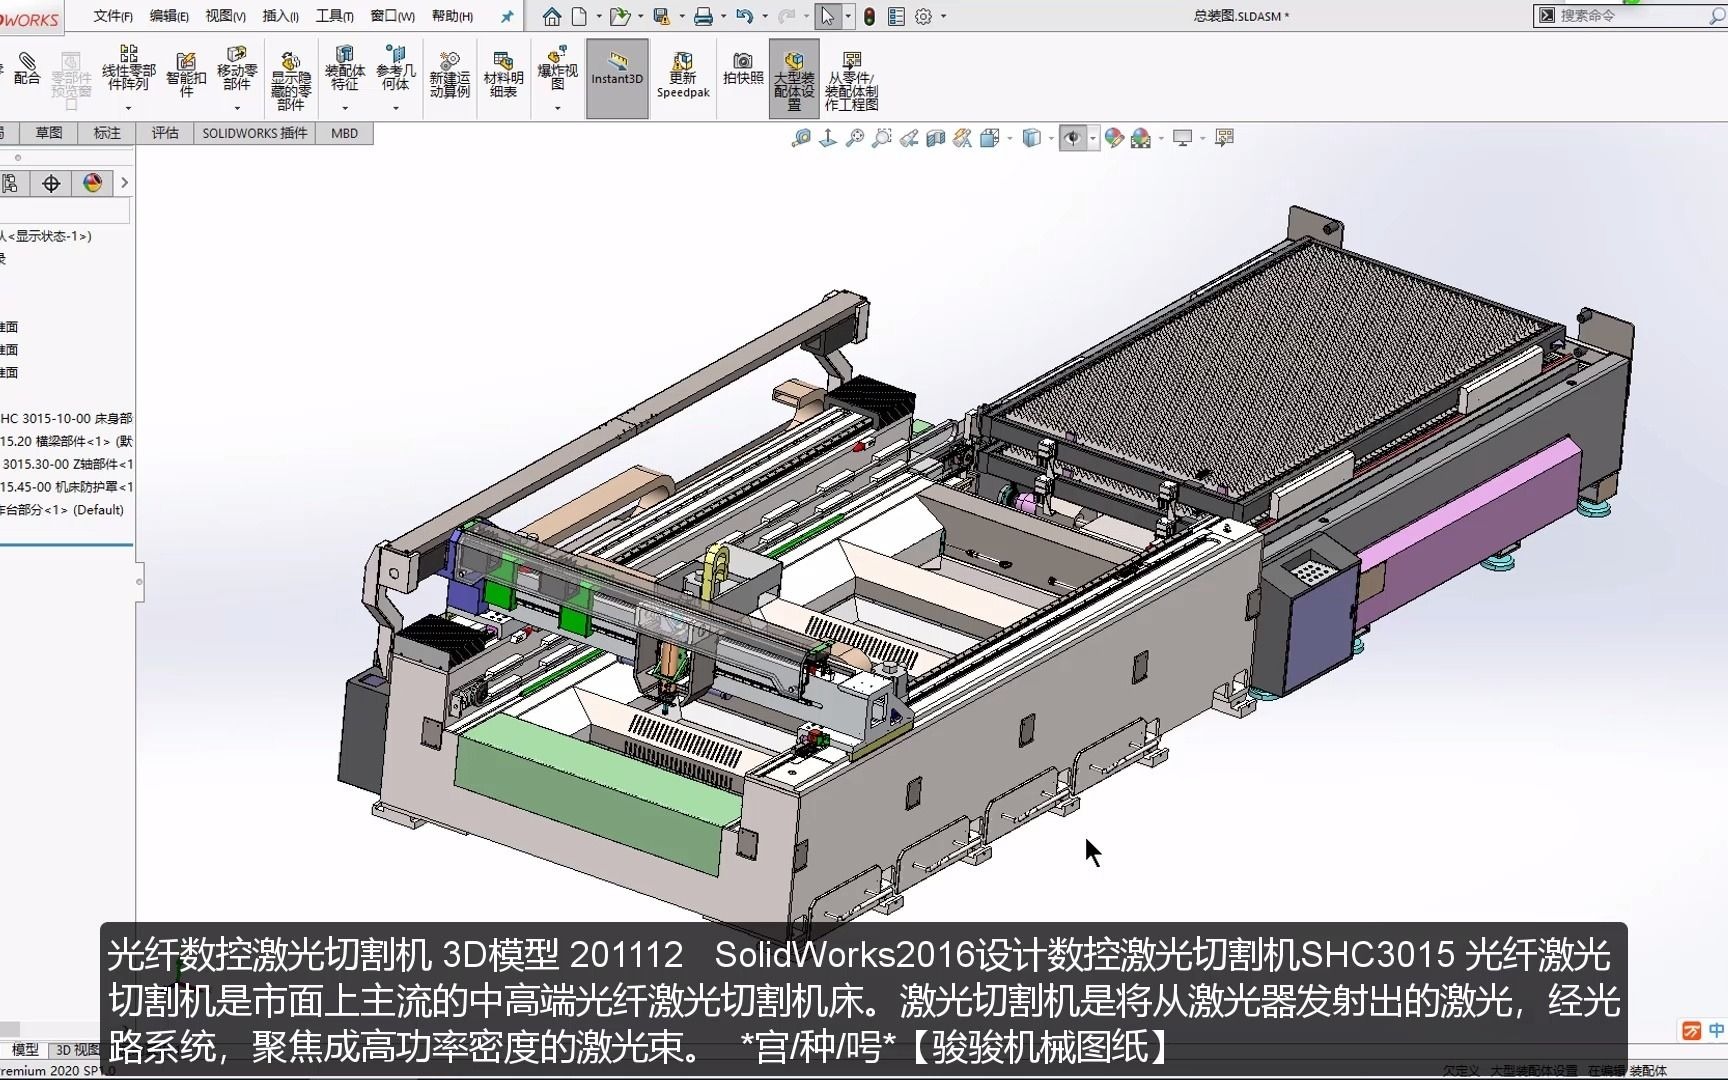Click the Undo arrow icon
The height and width of the screenshot is (1080, 1728).
point(744,16)
